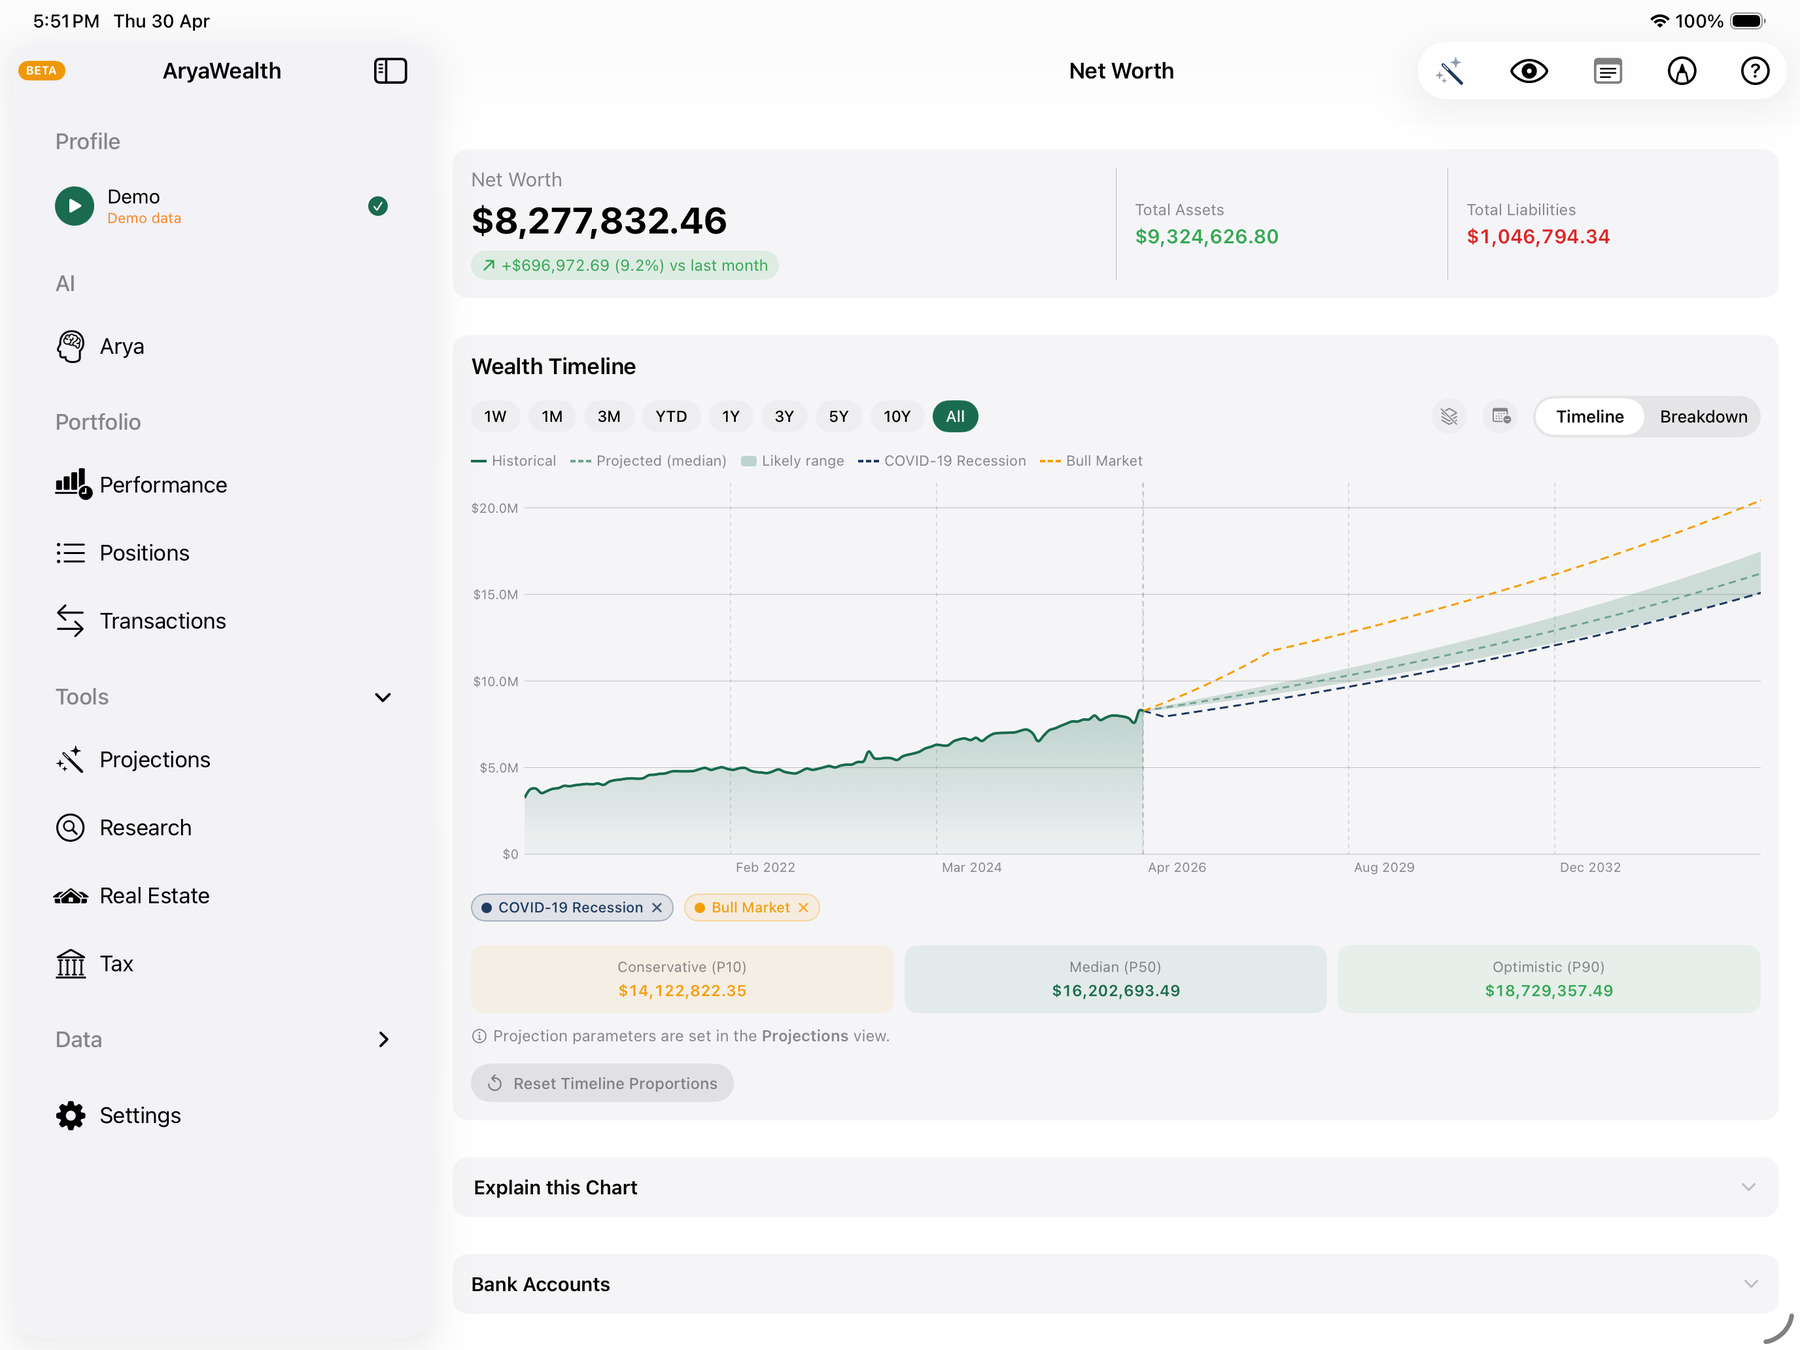The width and height of the screenshot is (1800, 1350).
Task: Switch to Timeline view
Action: coord(1589,417)
